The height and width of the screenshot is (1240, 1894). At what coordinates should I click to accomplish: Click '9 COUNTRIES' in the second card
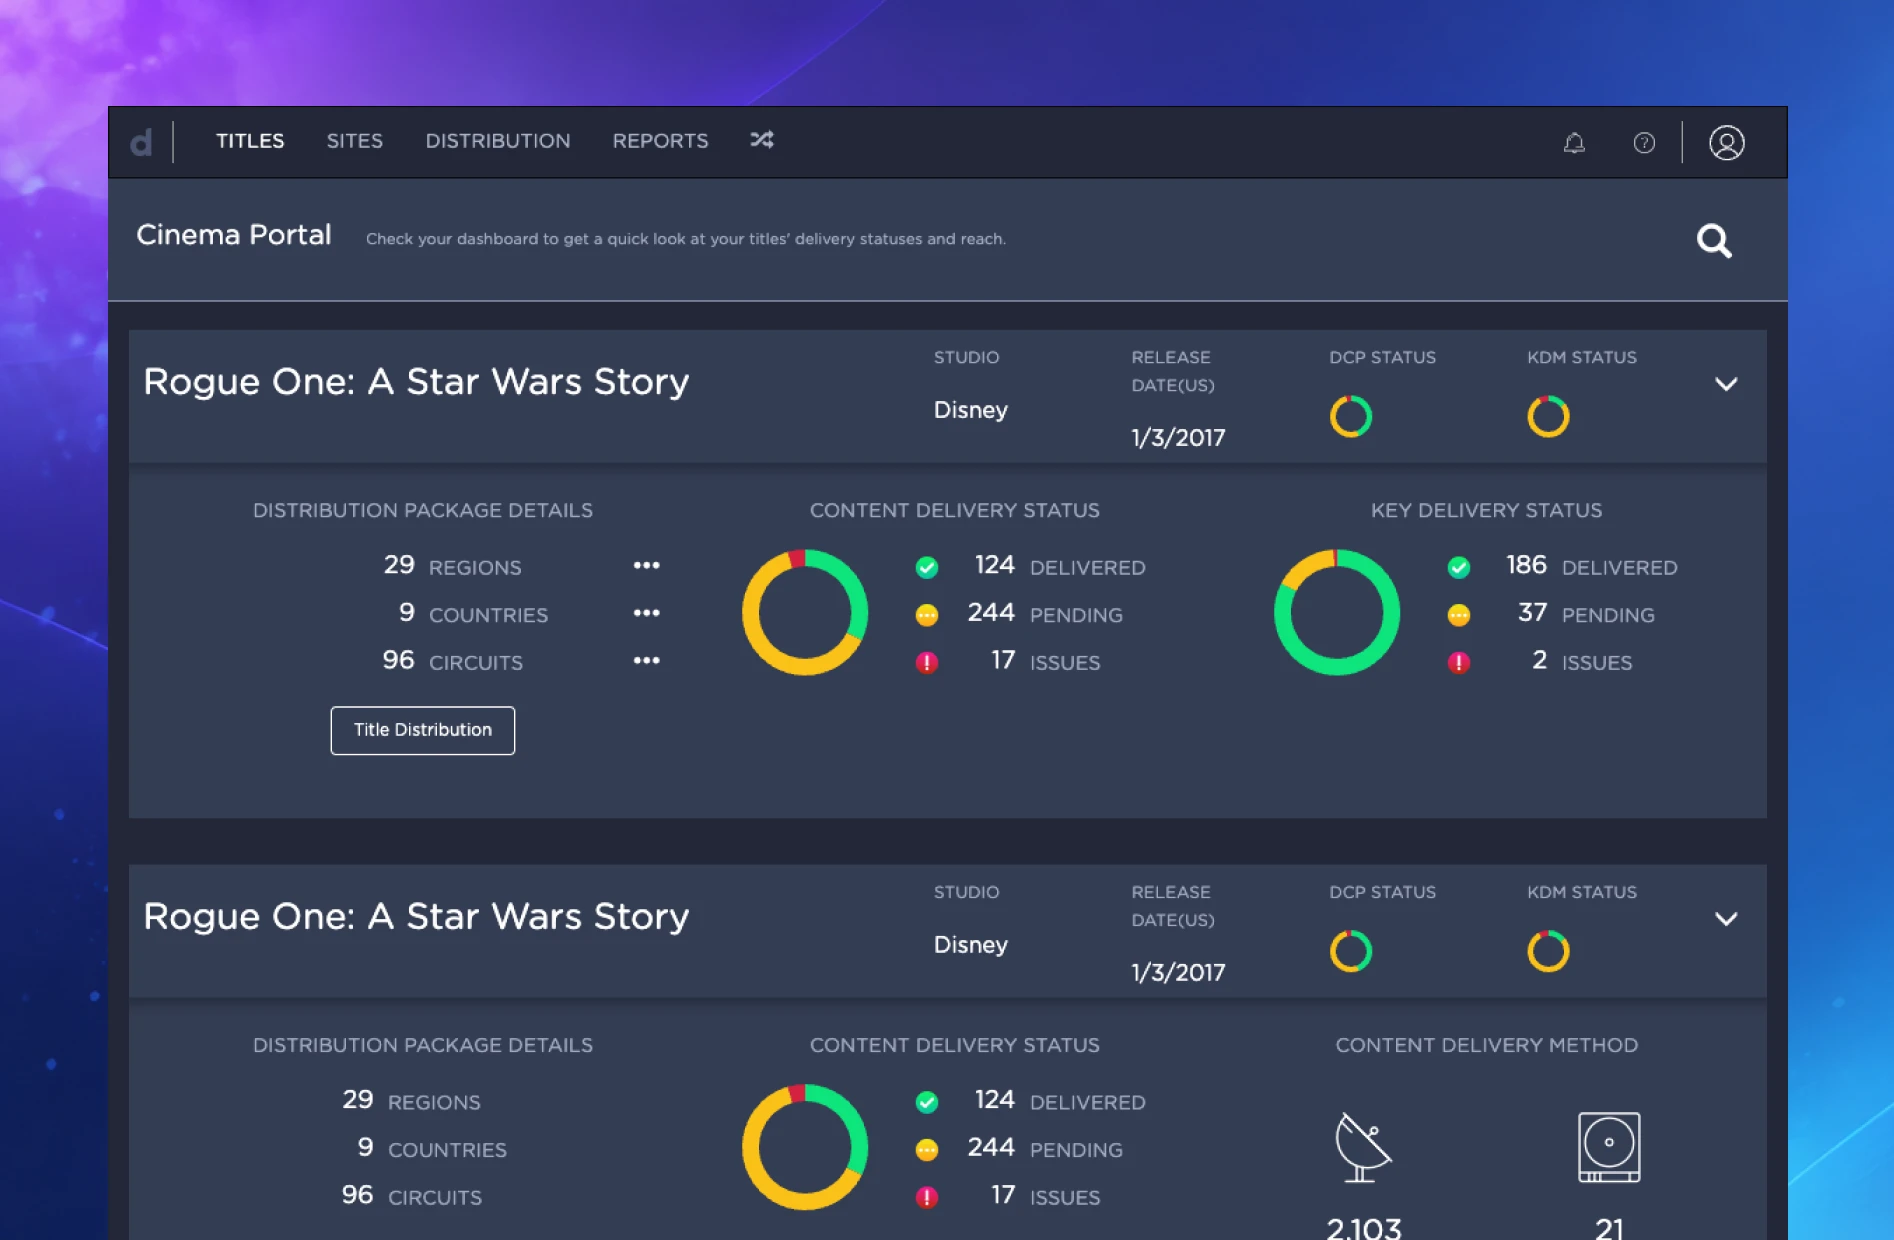pos(432,1148)
